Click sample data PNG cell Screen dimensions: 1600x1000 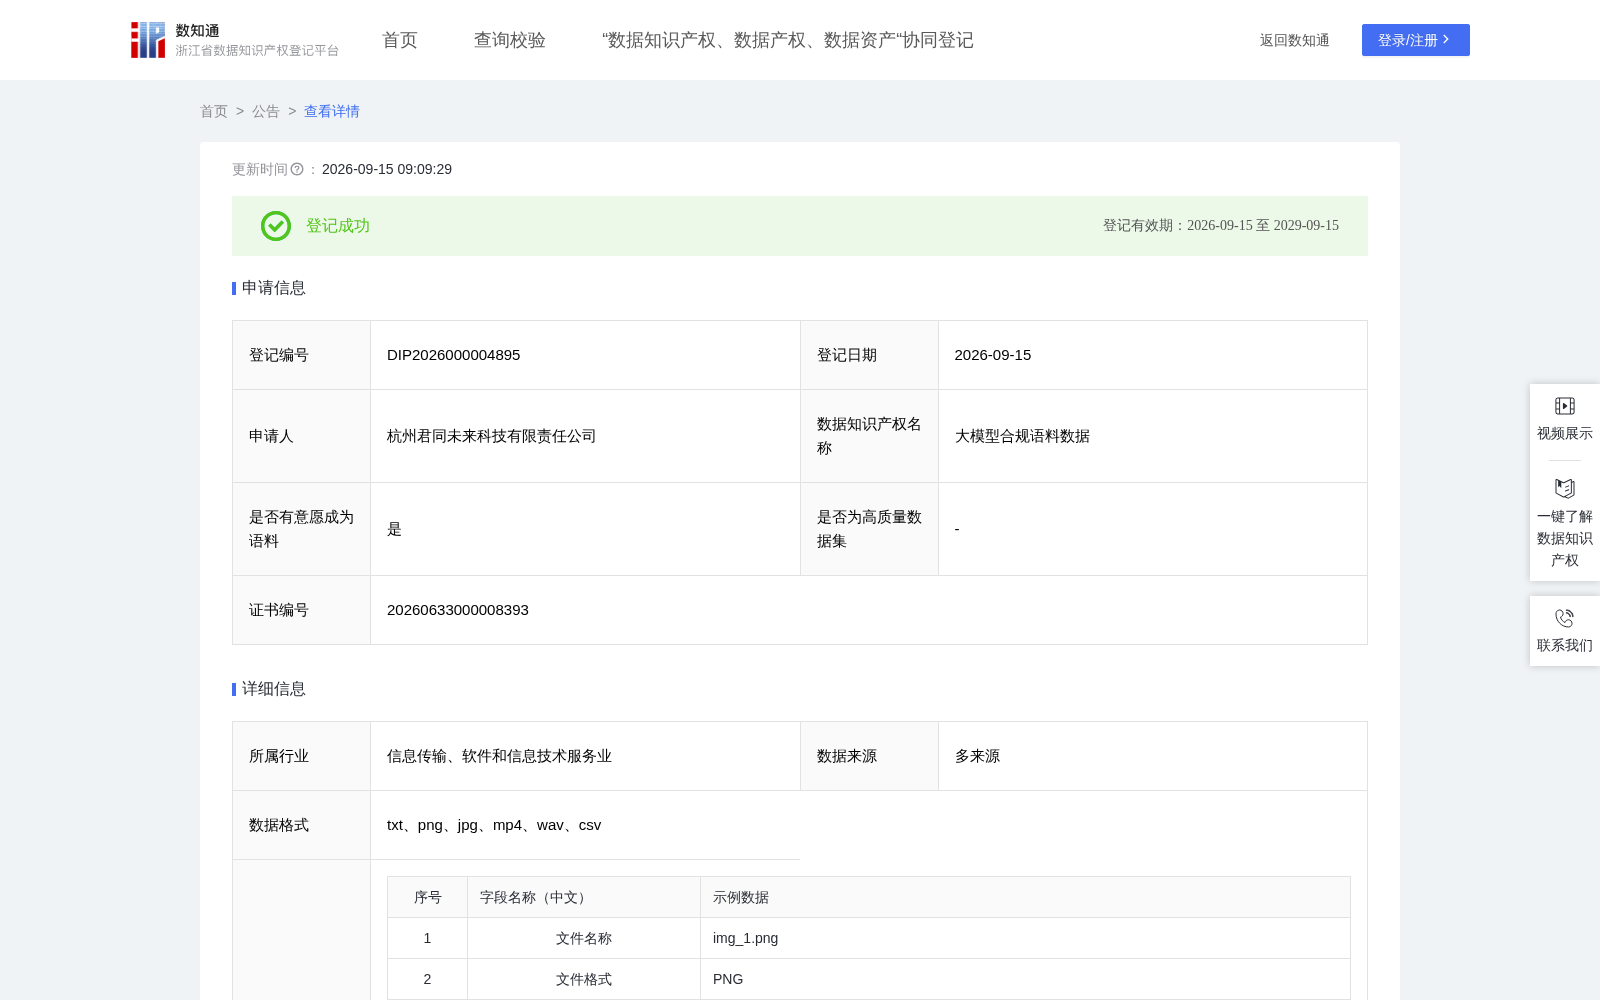(x=1025, y=979)
